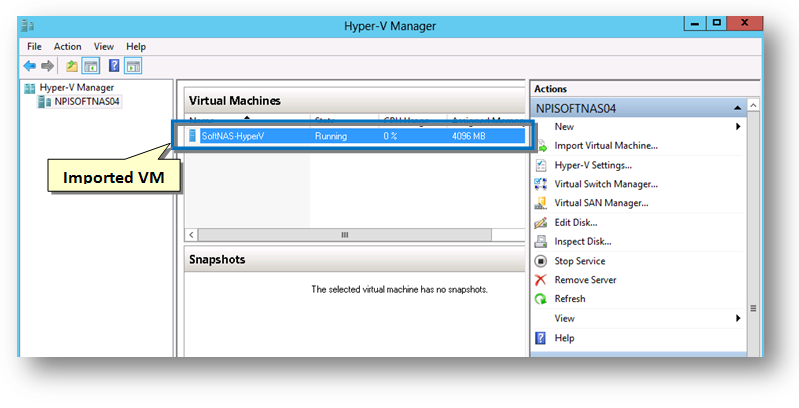Click the red X Remove Server icon
Screen dimensions: 799x408
541,280
